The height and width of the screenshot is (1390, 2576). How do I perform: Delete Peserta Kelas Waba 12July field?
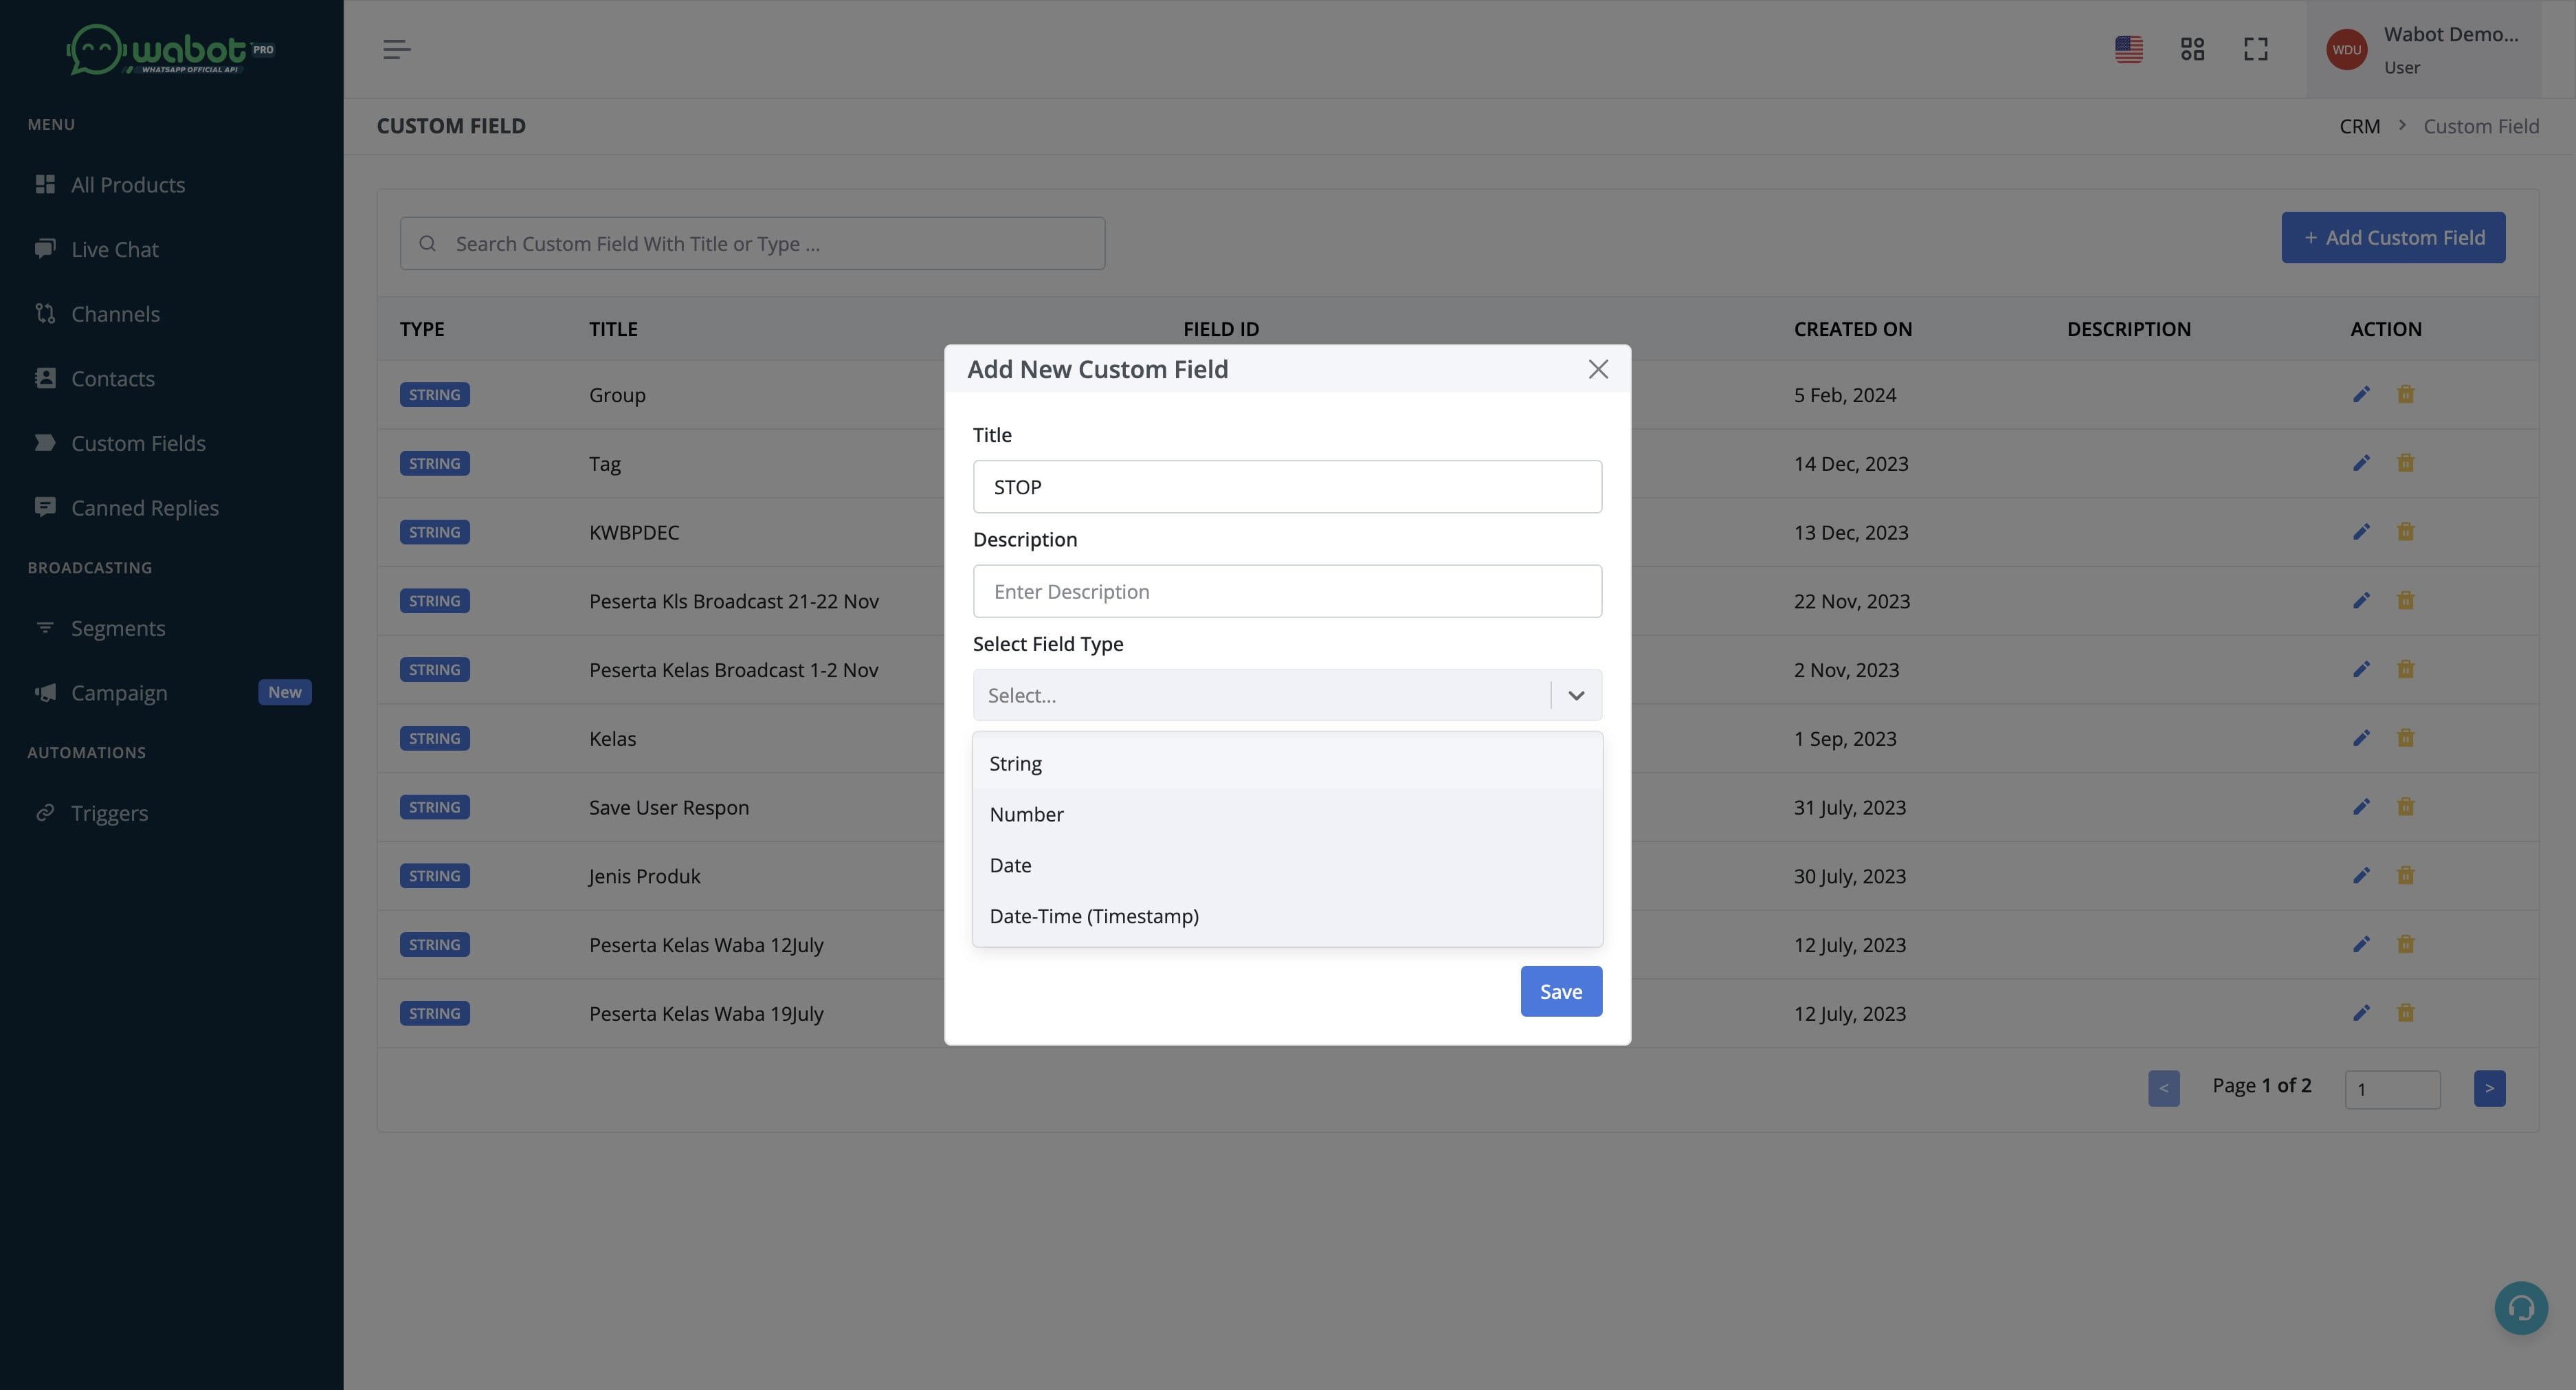(x=2405, y=944)
